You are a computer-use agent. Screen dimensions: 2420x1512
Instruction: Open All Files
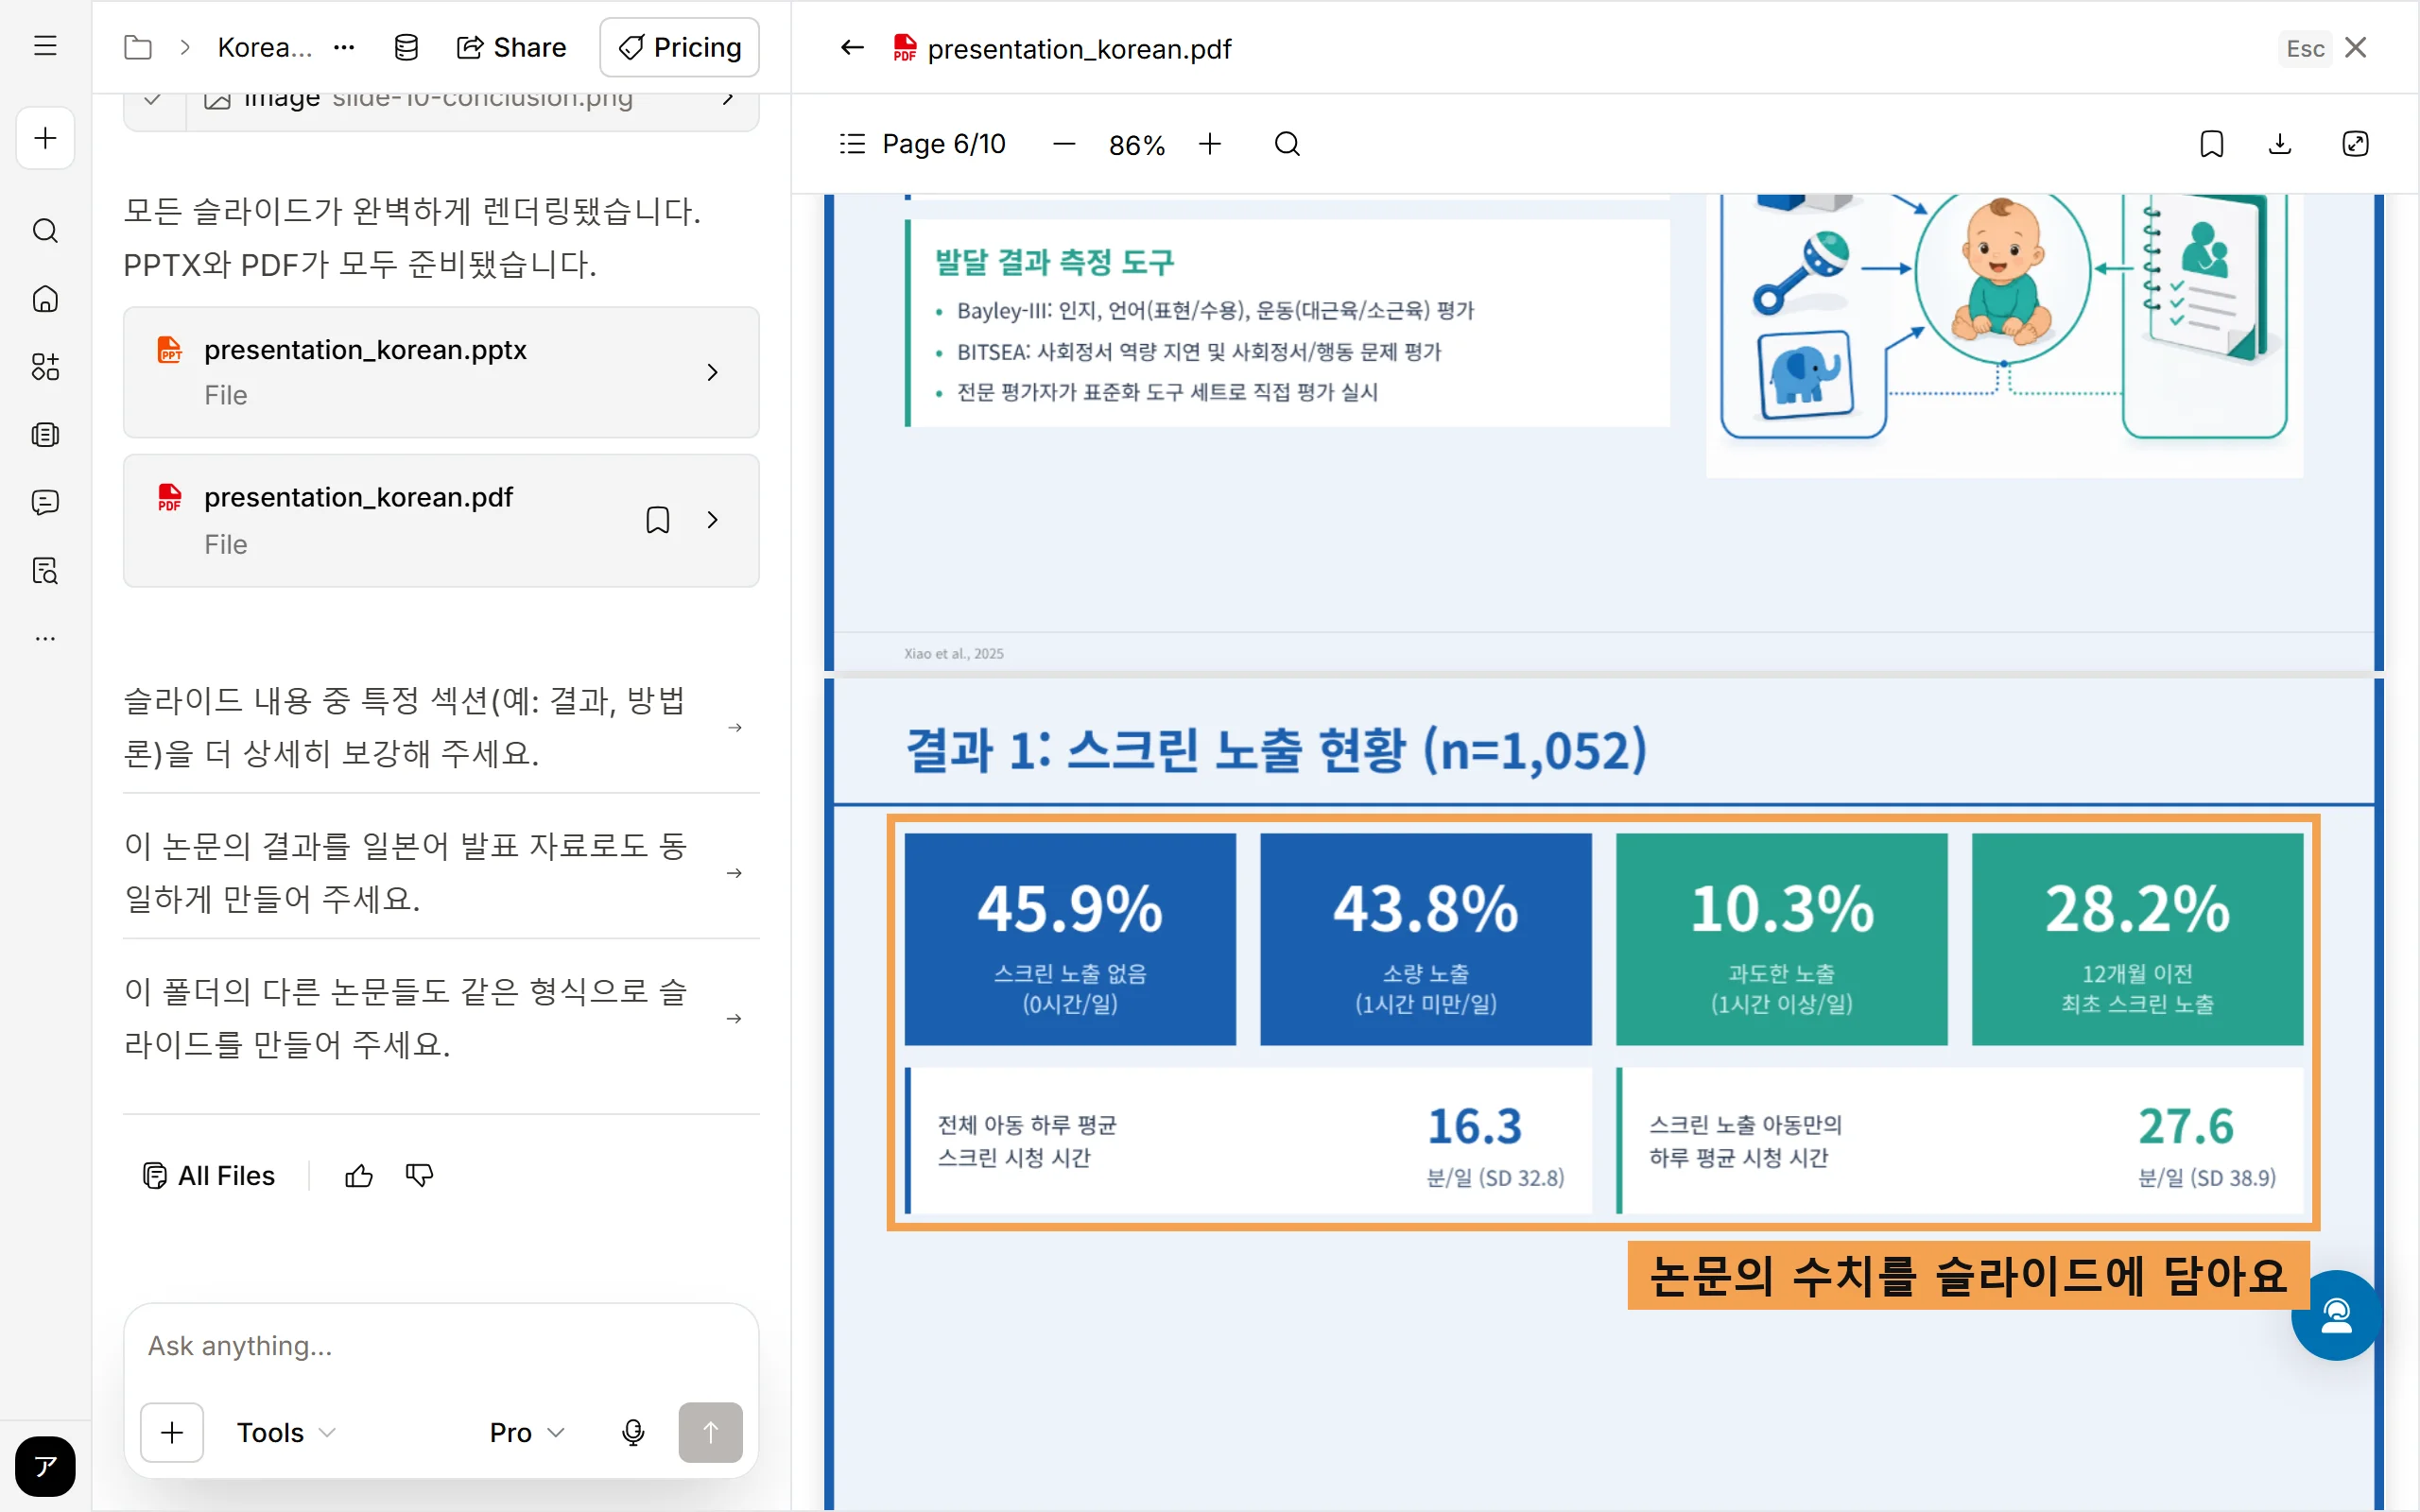click(x=209, y=1176)
